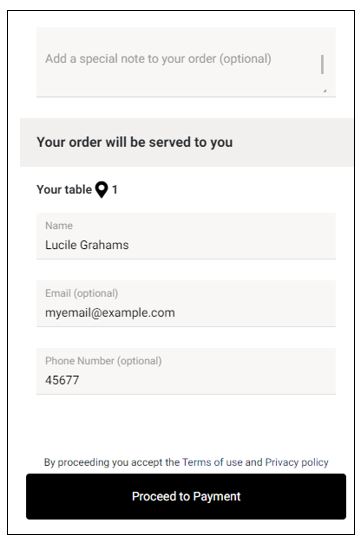Click the word 'Payment' on the black button

[x=217, y=497]
